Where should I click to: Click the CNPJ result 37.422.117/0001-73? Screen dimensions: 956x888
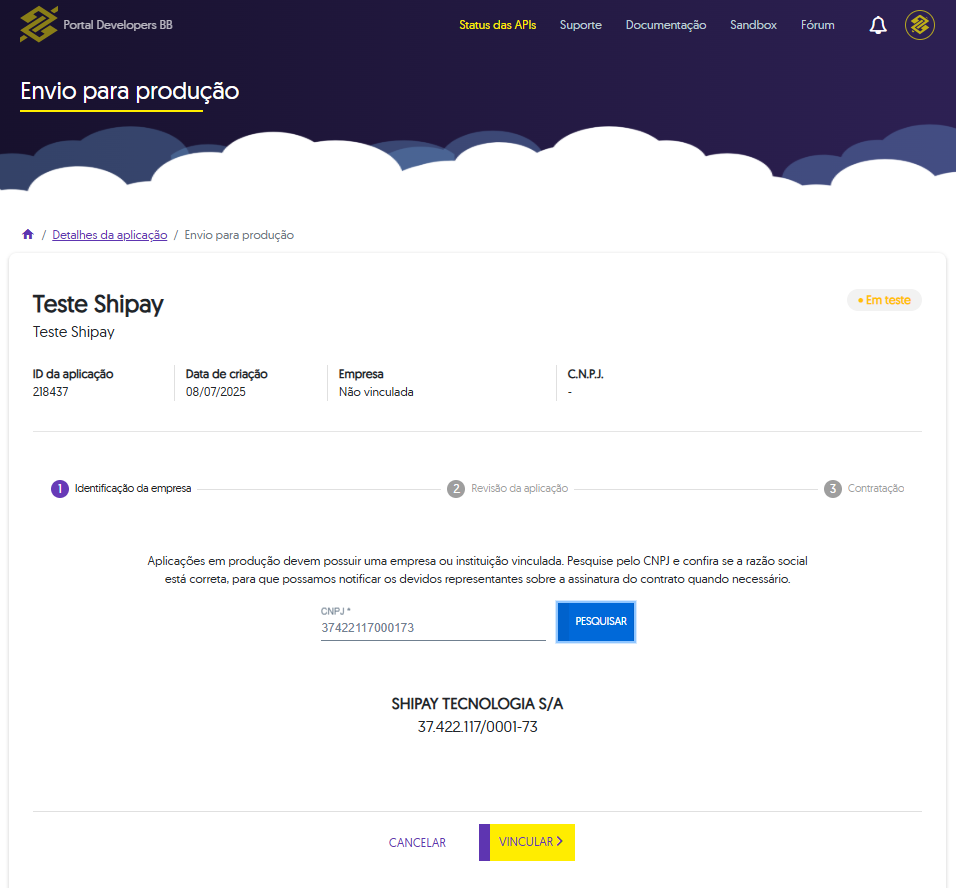pos(477,727)
